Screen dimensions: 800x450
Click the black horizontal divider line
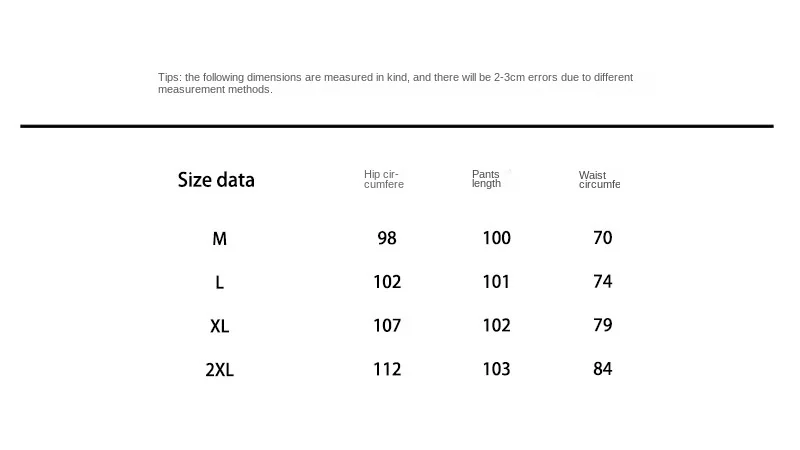point(397,126)
